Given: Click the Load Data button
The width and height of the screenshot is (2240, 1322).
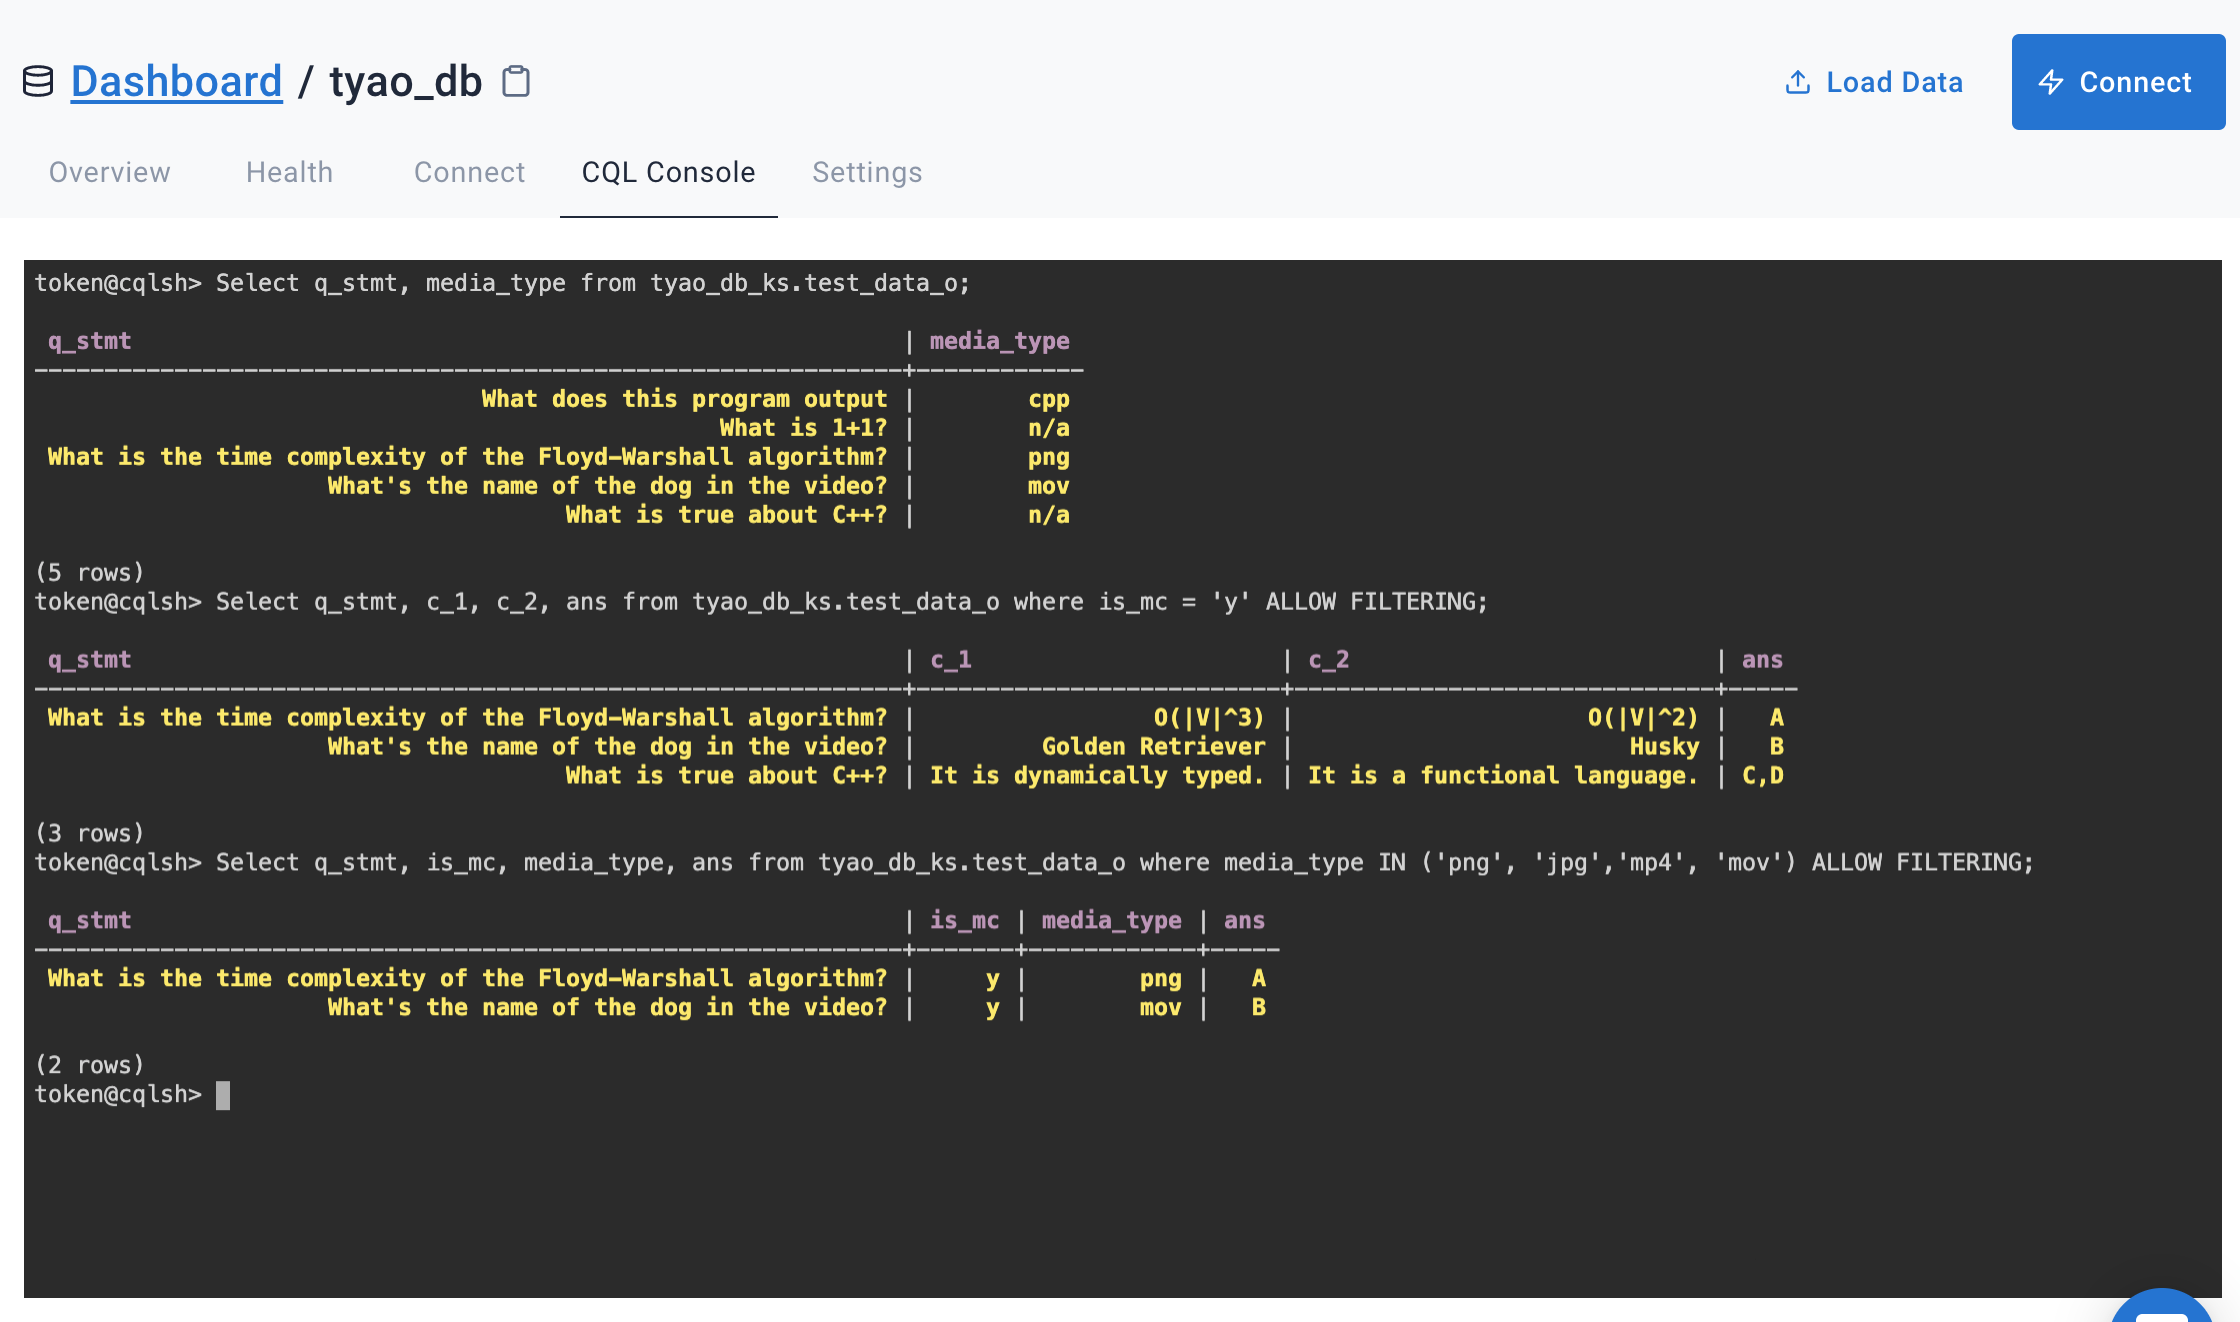Looking at the screenshot, I should tap(1874, 82).
